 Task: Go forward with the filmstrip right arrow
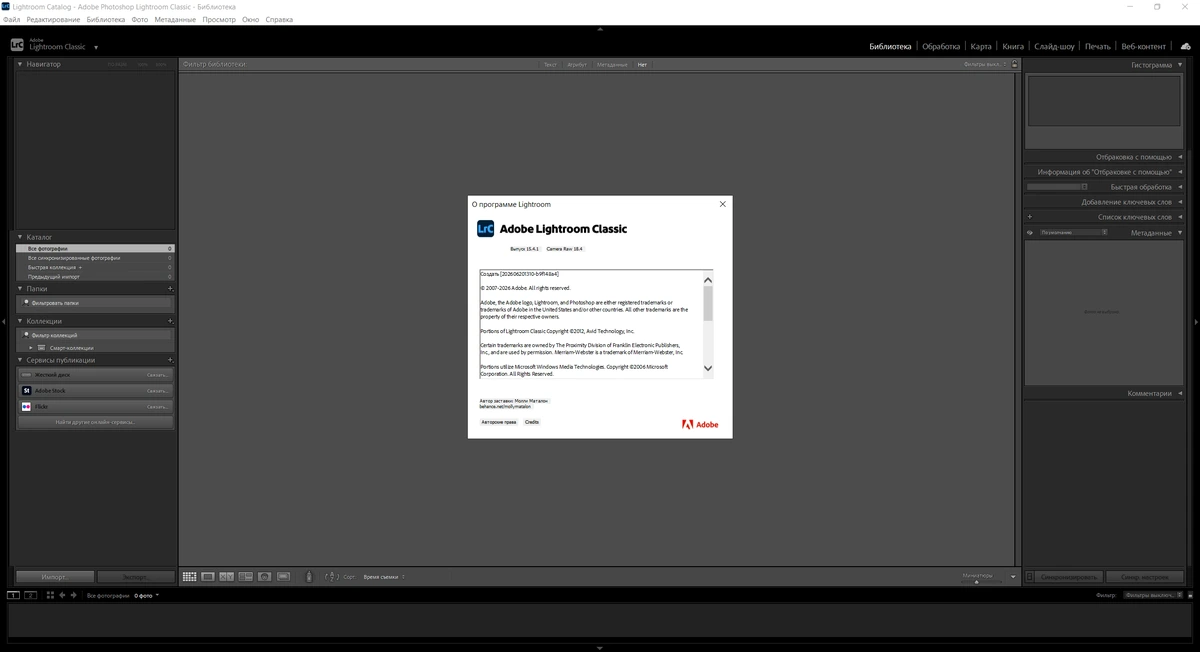click(73, 595)
